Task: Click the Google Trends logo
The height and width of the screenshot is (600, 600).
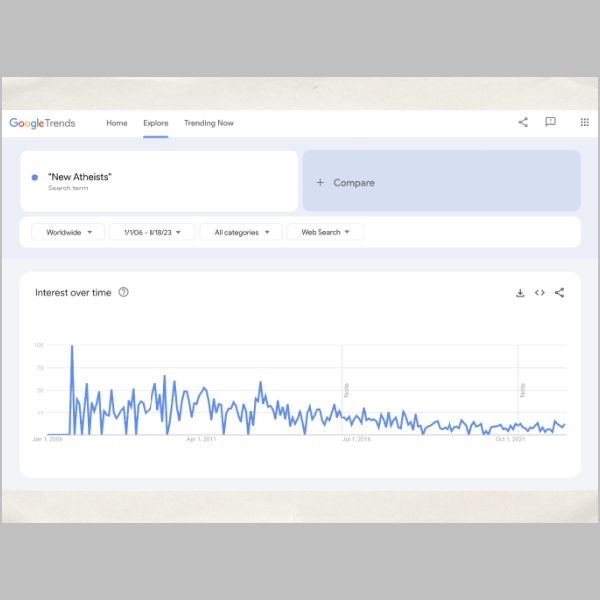Action: (x=42, y=123)
